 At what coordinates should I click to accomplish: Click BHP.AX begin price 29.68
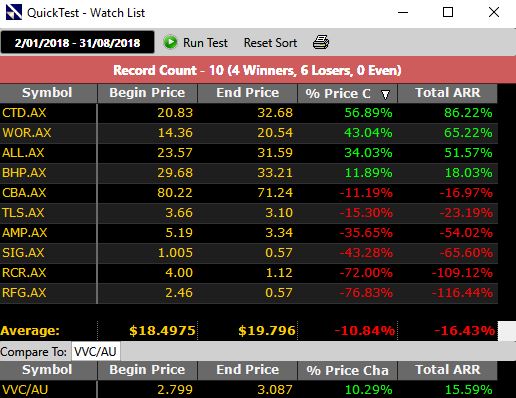[x=175, y=173]
